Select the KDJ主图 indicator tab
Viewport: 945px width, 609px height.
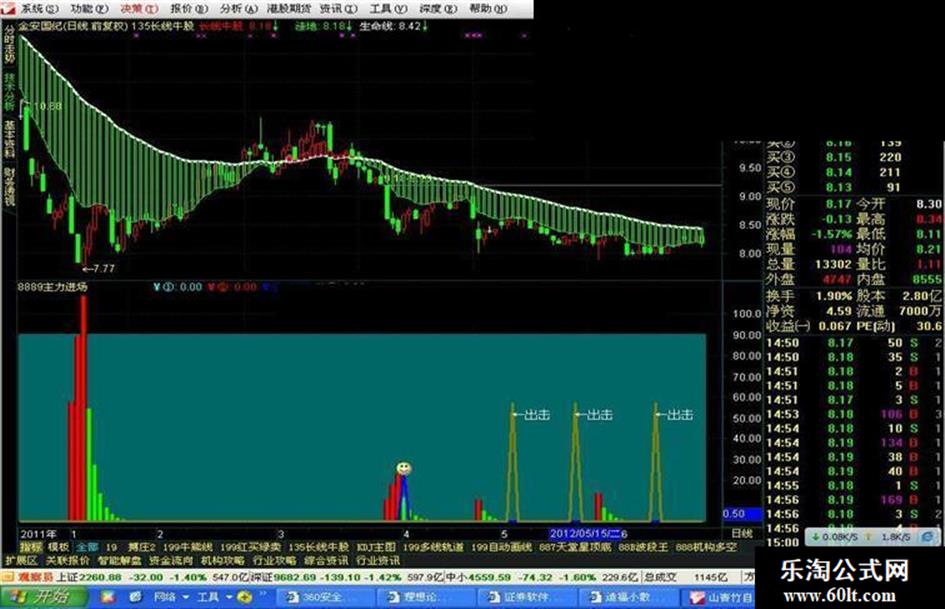(376, 547)
